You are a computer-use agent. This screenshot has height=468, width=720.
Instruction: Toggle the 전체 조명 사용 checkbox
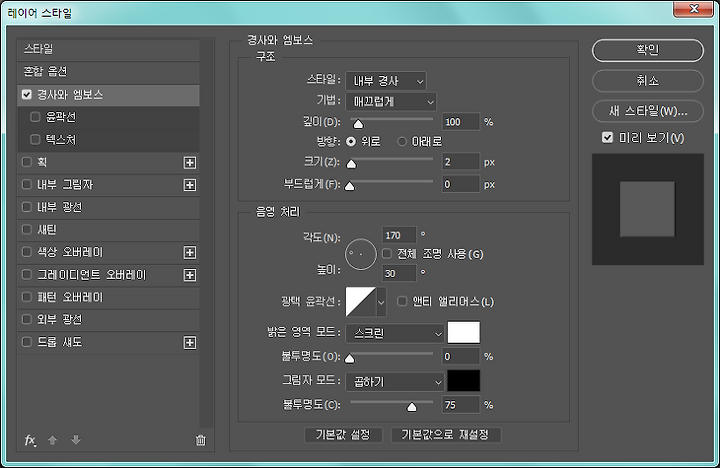click(387, 254)
